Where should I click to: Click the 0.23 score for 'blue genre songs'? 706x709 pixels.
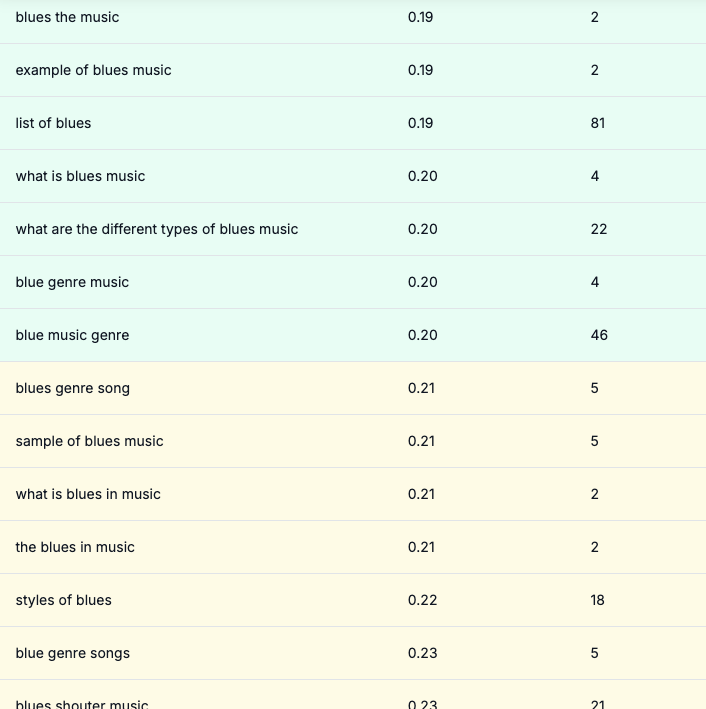(x=422, y=653)
